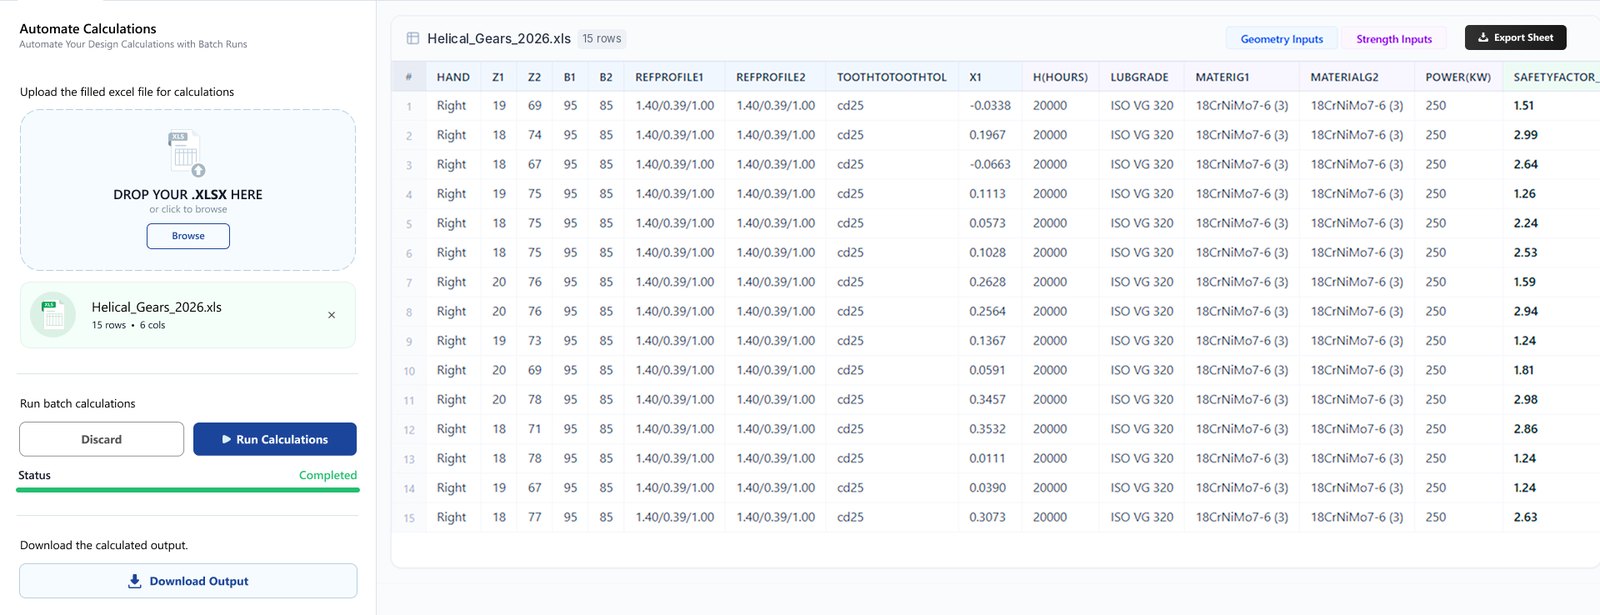Click safety factor 2.53
This screenshot has height=615, width=1600.
pyautogui.click(x=1525, y=252)
